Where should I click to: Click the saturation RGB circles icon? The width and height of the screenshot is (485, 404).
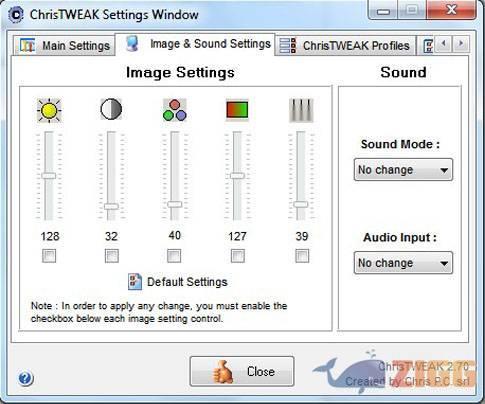point(175,110)
